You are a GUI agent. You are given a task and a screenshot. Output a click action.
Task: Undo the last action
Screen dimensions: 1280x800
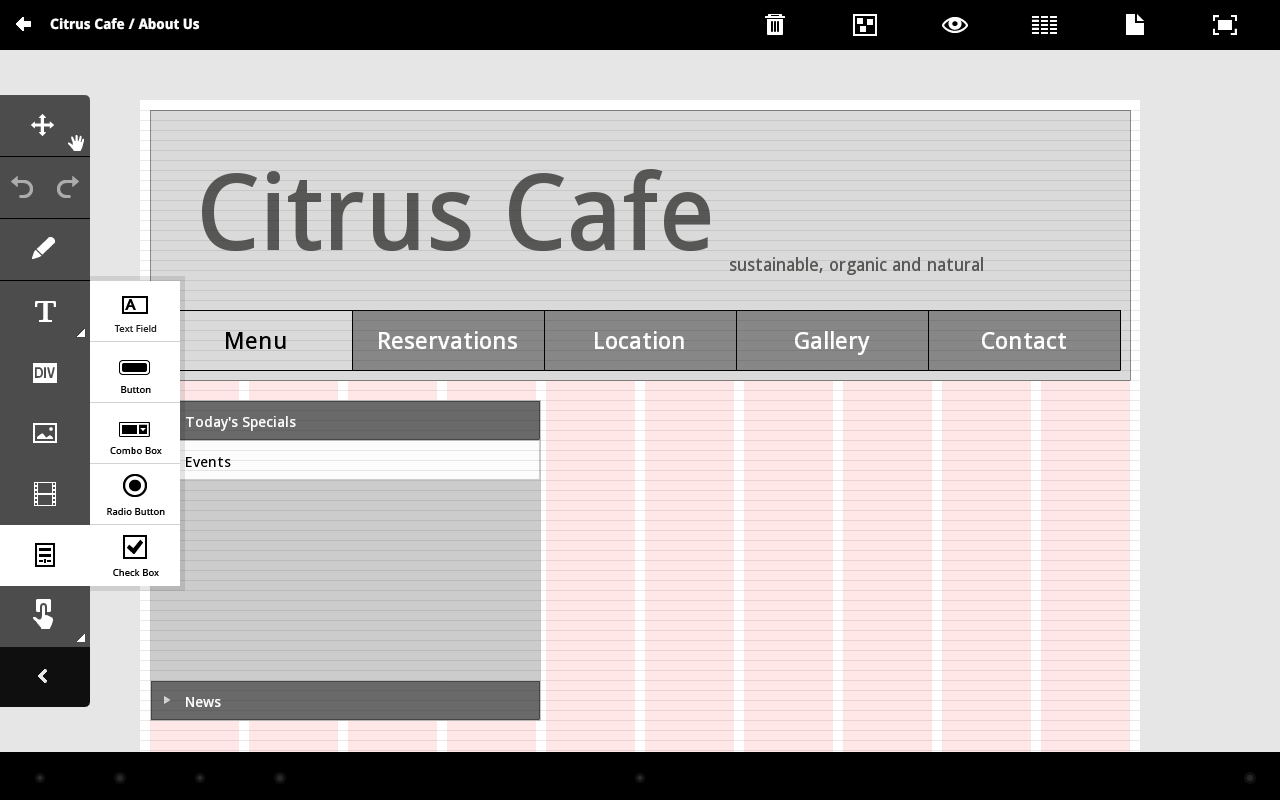[x=22, y=187]
